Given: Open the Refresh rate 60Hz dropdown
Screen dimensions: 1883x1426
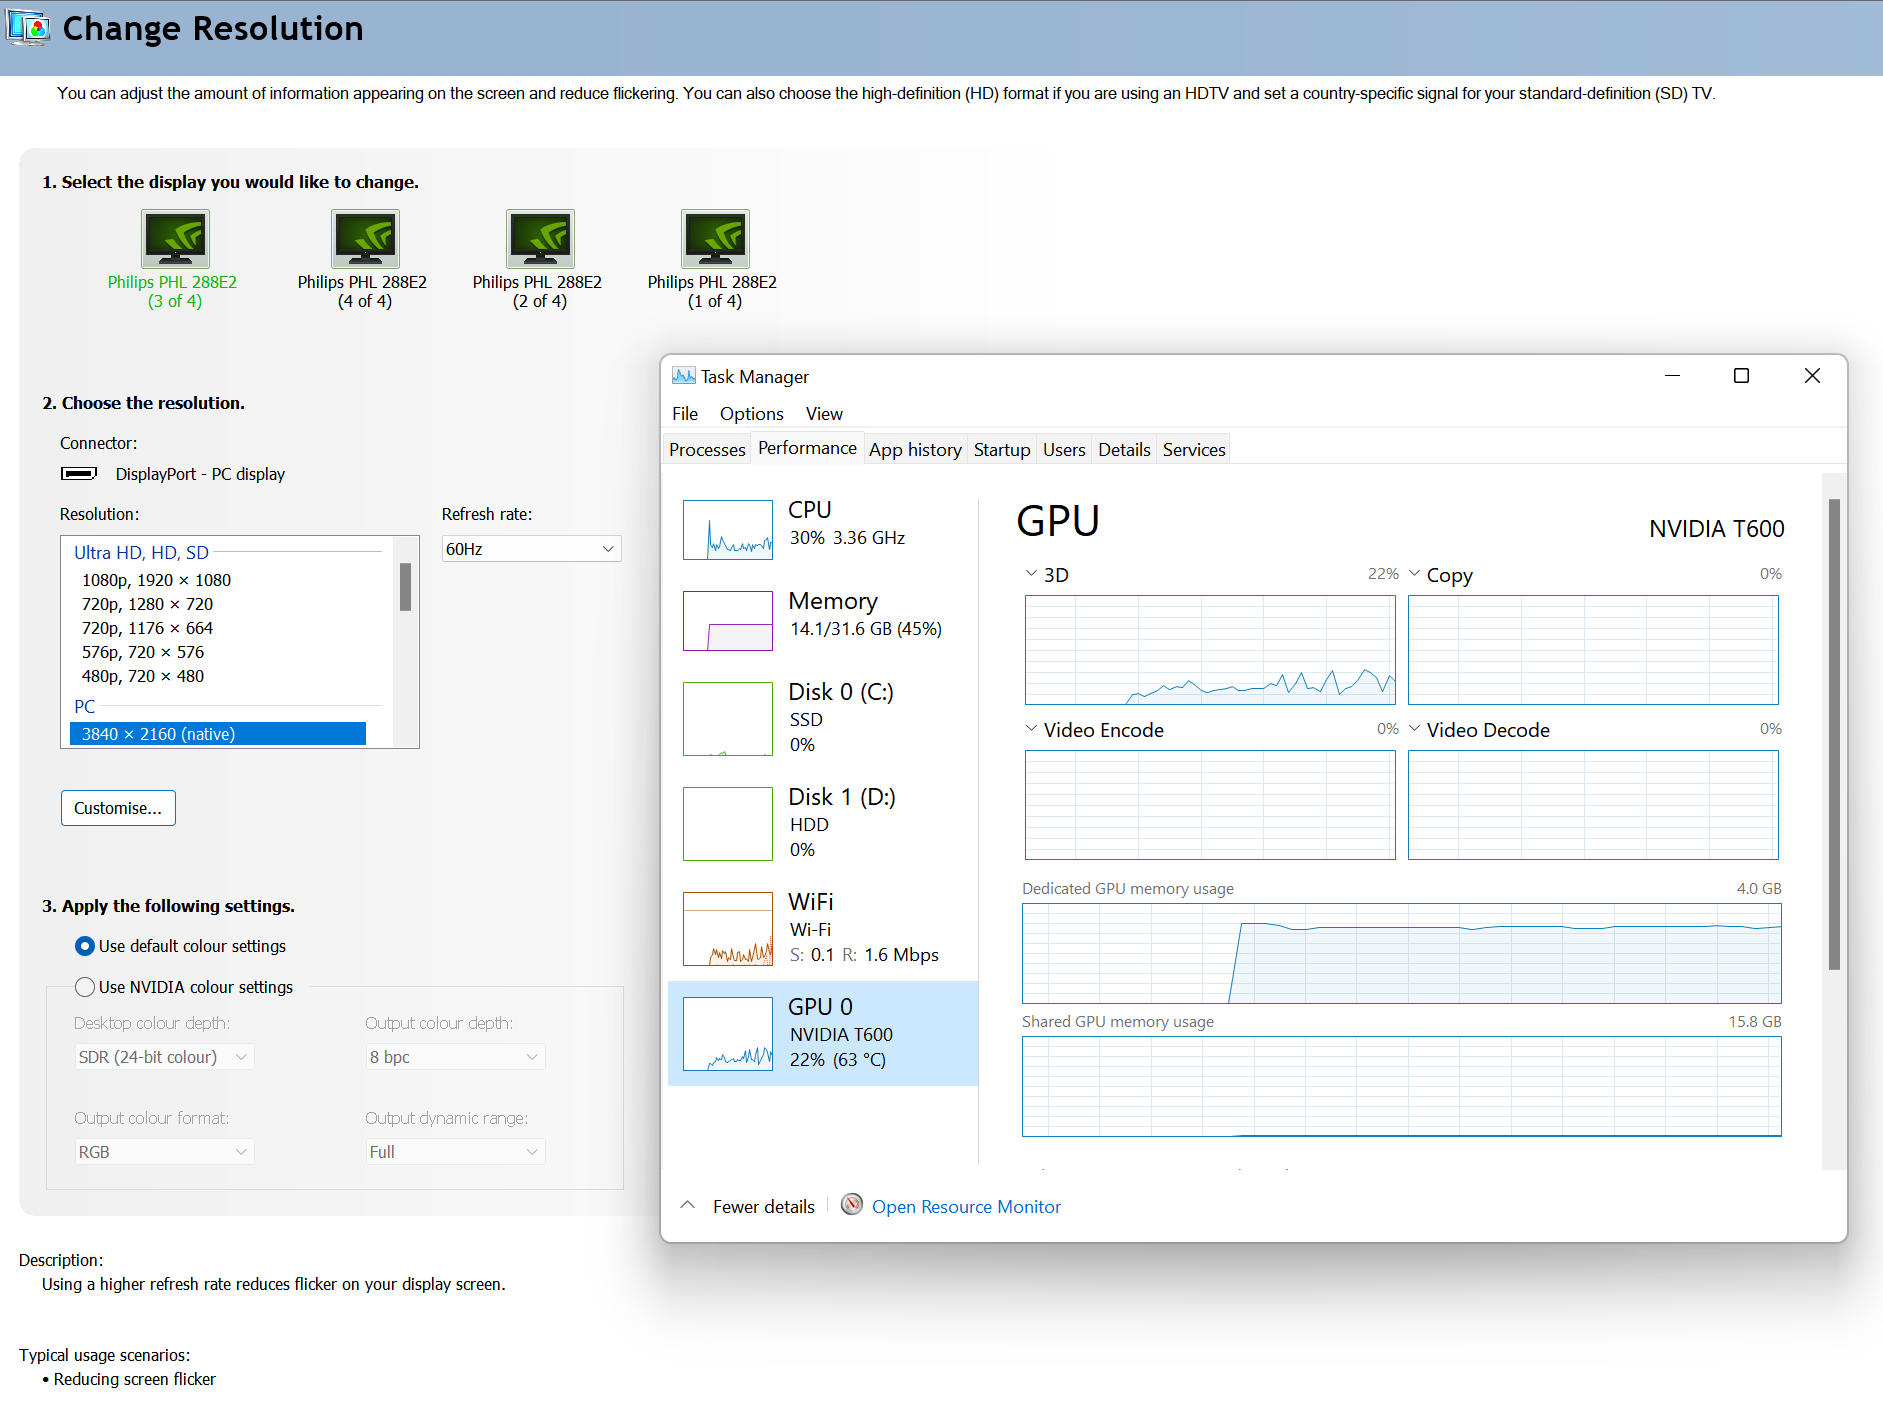Looking at the screenshot, I should click(x=532, y=549).
